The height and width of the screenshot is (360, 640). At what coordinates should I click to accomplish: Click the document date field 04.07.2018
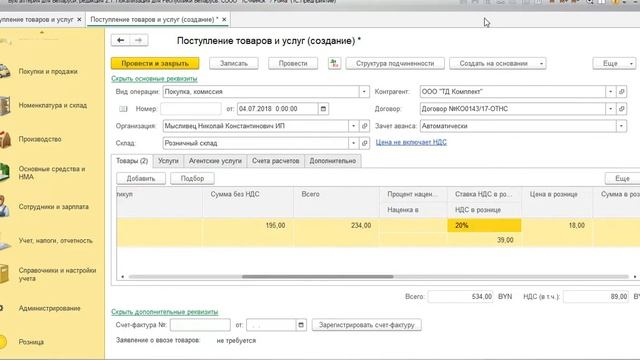pos(277,109)
